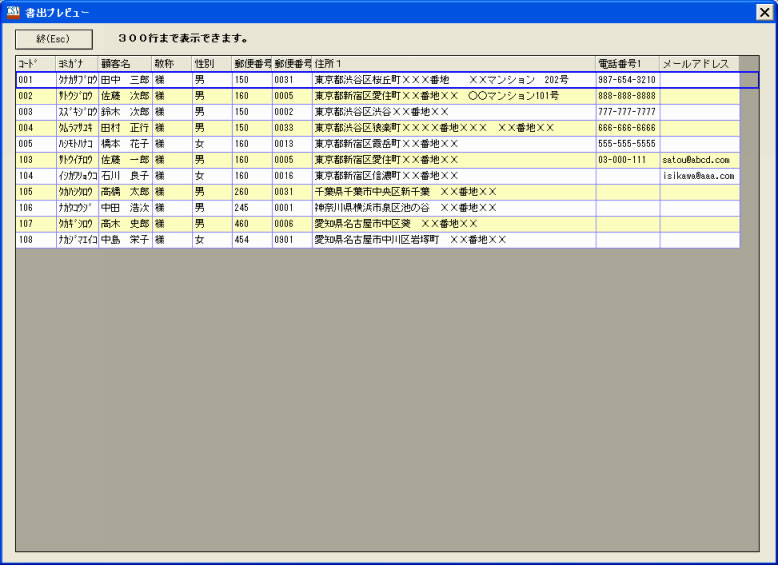The image size is (778, 565).
Task: Click the application icon in the title bar
Action: tap(13, 12)
